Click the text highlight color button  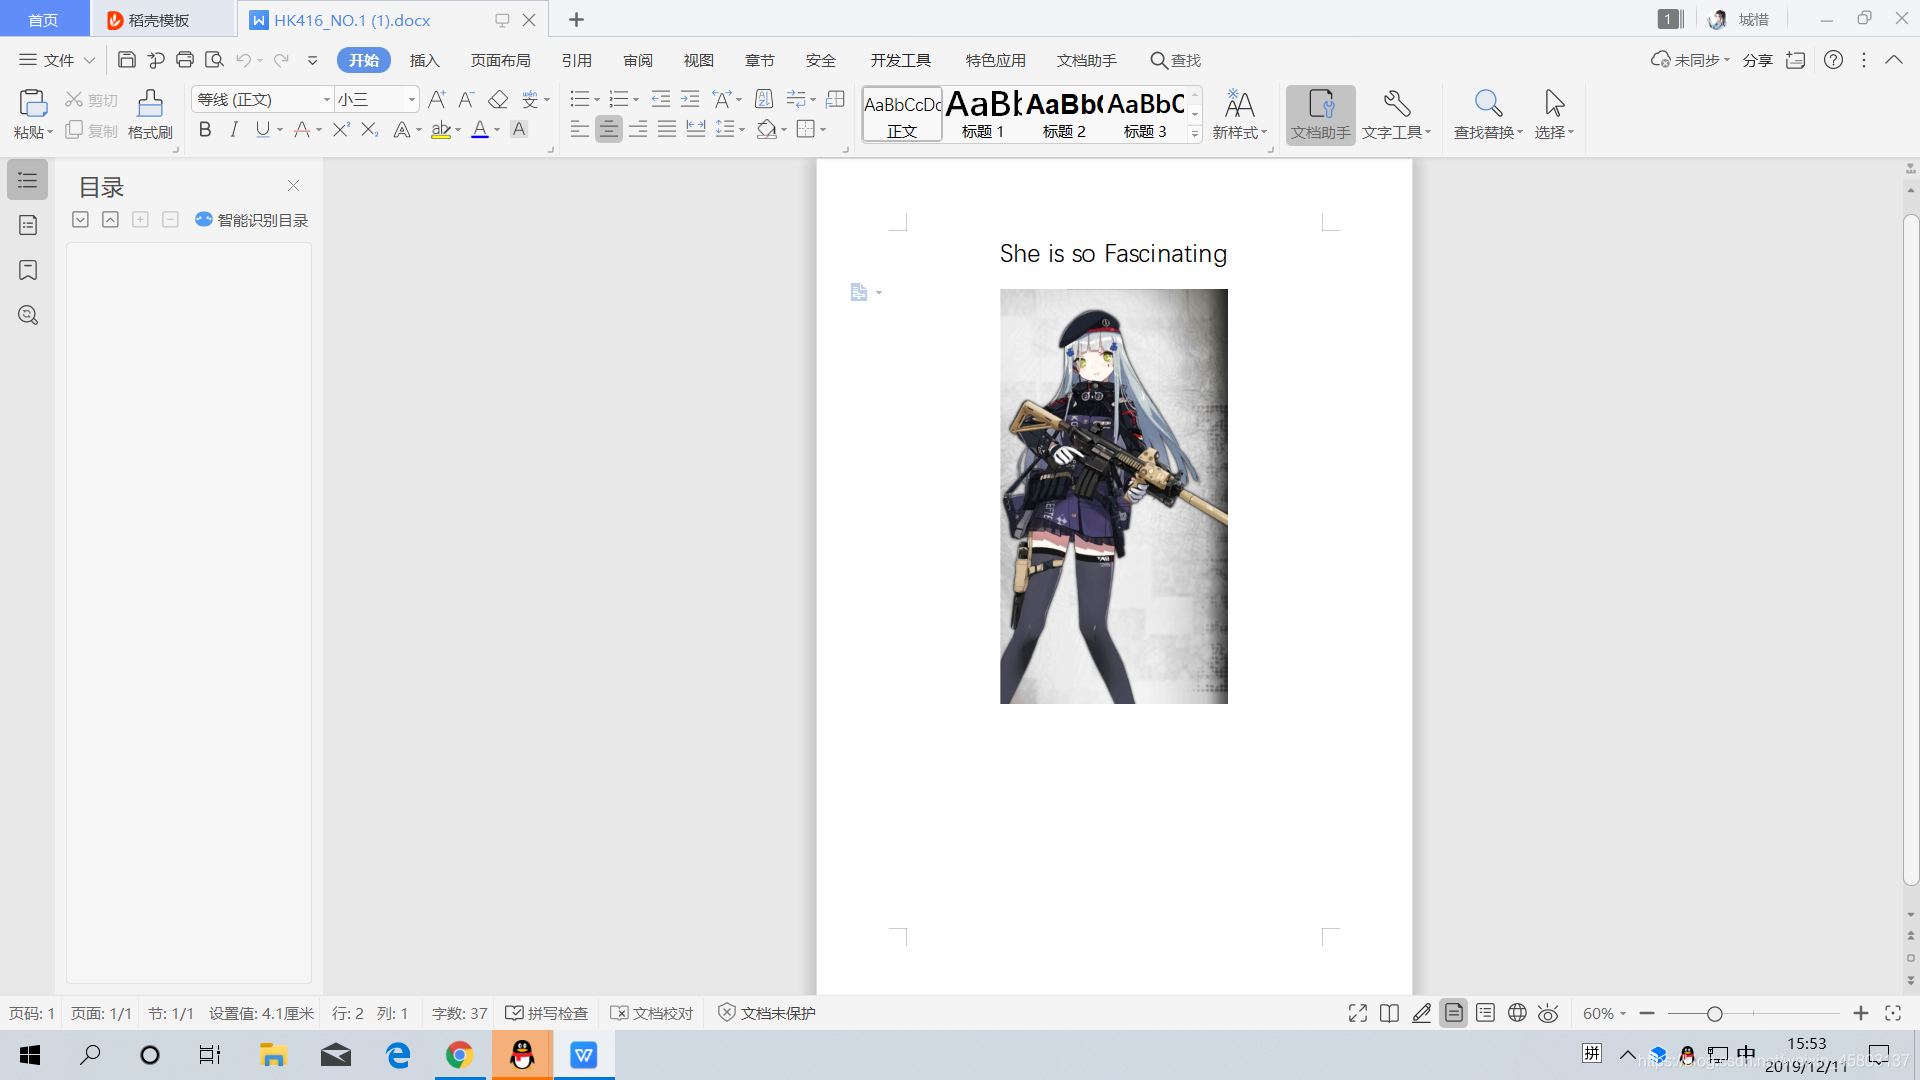441,129
